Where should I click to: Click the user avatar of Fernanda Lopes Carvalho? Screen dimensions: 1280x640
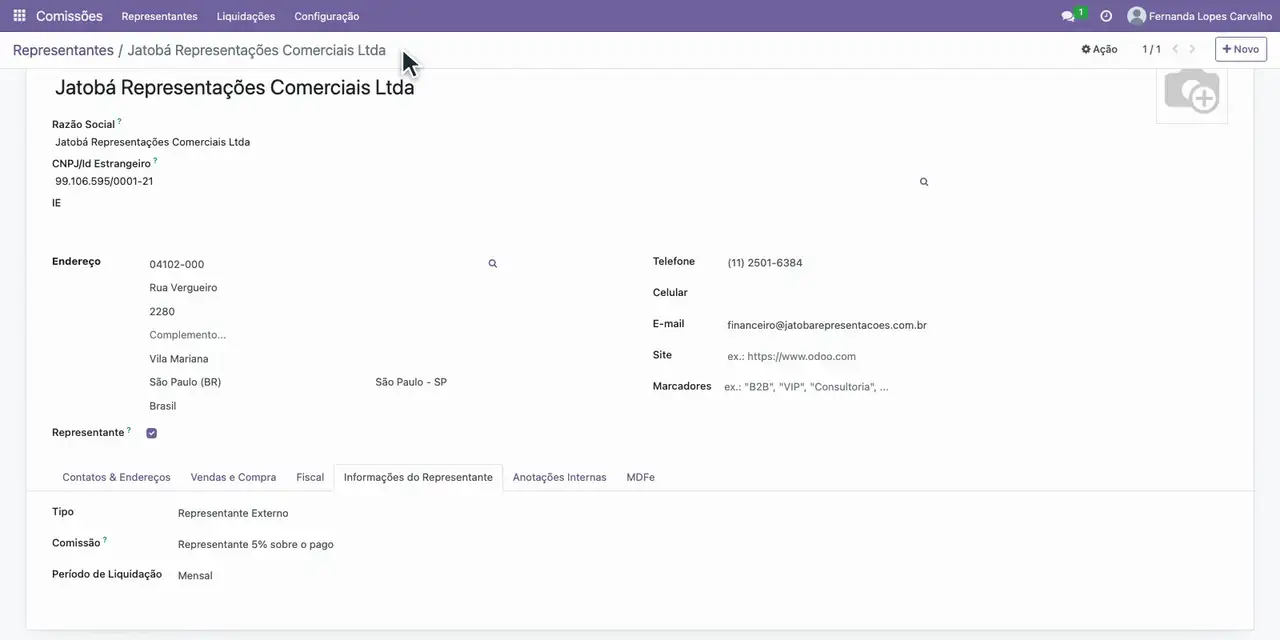(x=1136, y=16)
